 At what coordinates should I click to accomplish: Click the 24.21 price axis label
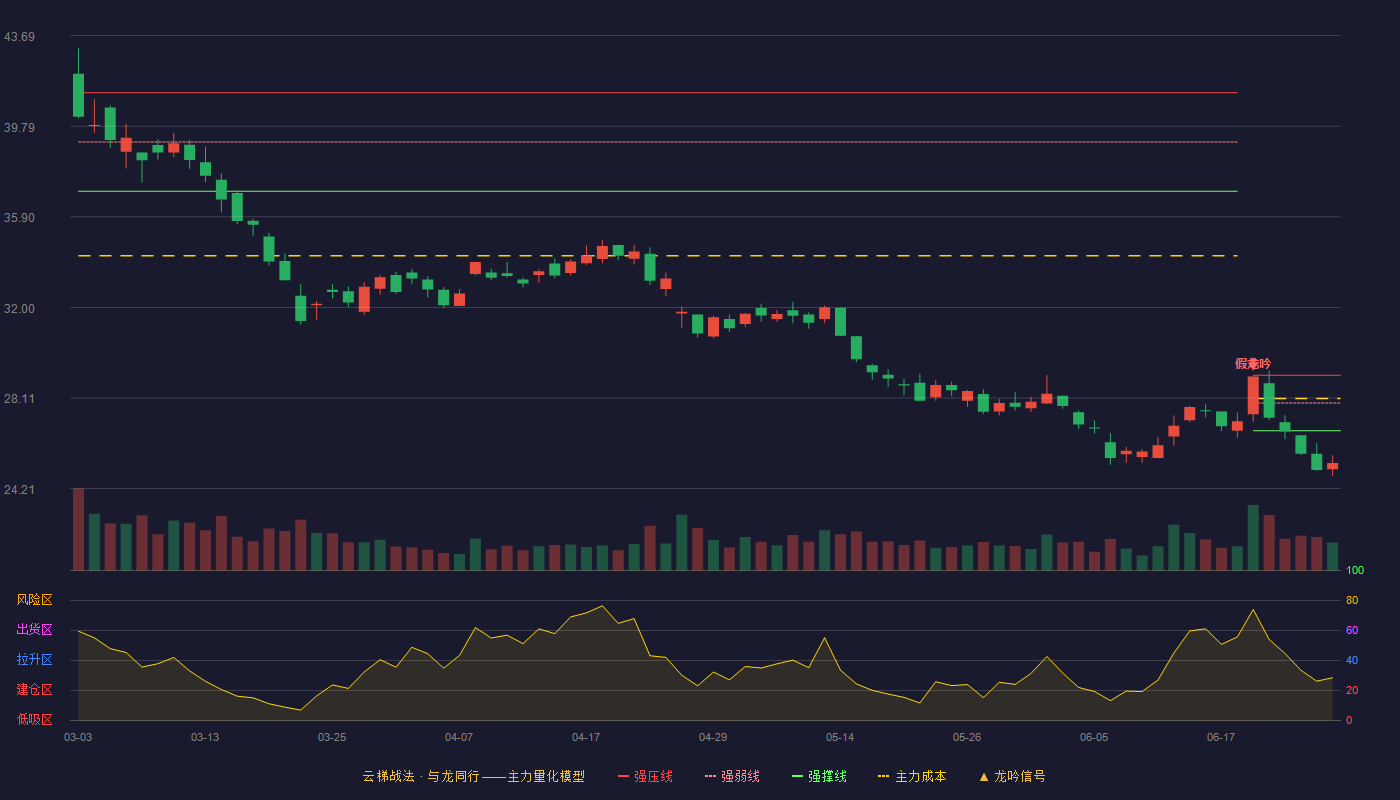[x=19, y=490]
